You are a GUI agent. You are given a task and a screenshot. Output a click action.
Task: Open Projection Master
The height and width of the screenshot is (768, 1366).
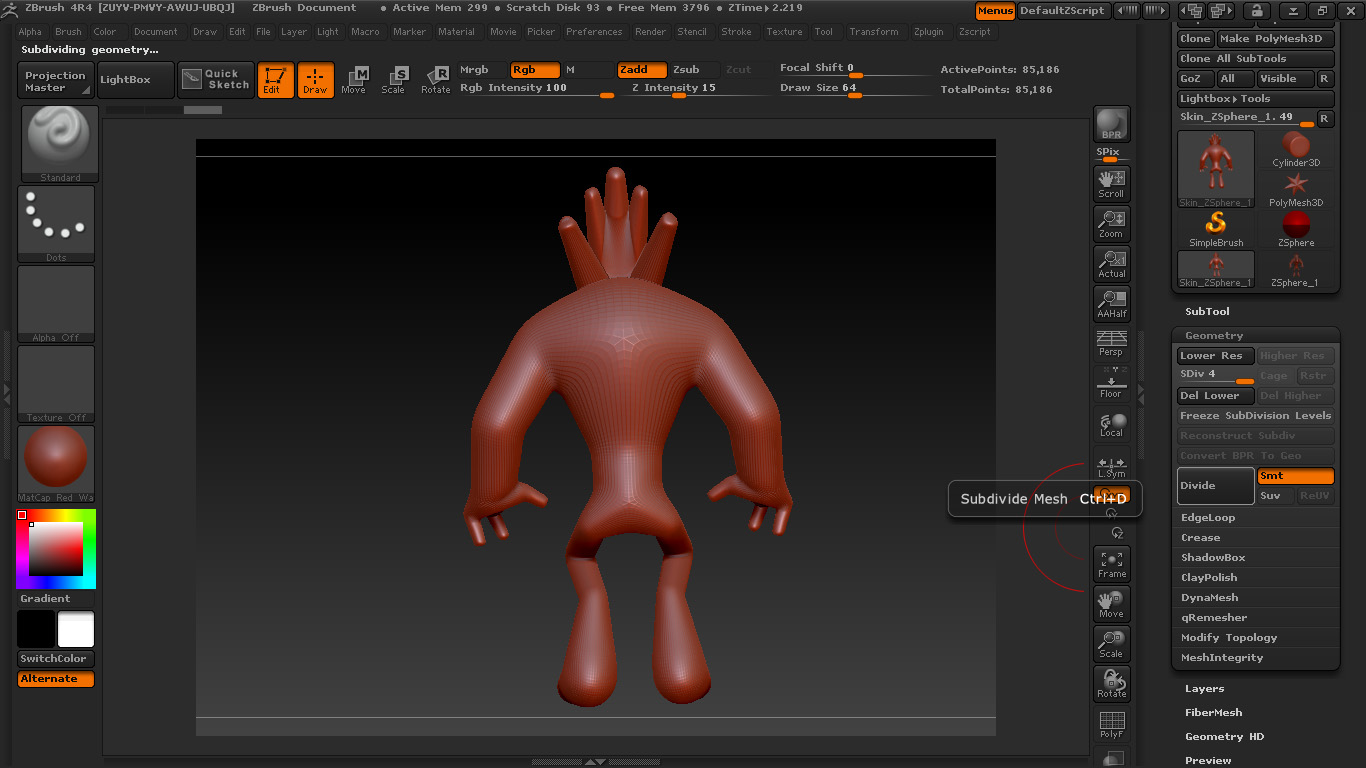click(x=56, y=81)
